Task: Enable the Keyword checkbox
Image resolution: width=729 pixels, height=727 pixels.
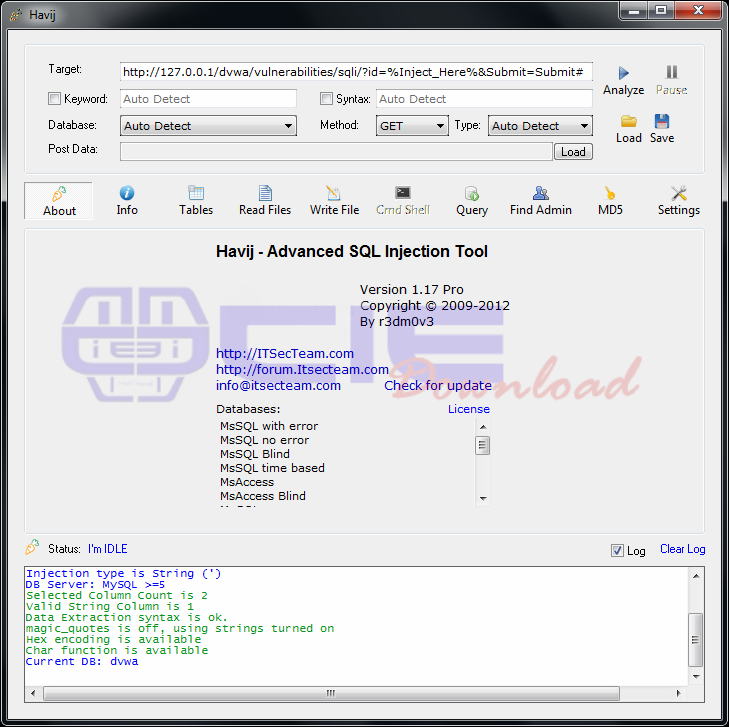Action: 54,99
